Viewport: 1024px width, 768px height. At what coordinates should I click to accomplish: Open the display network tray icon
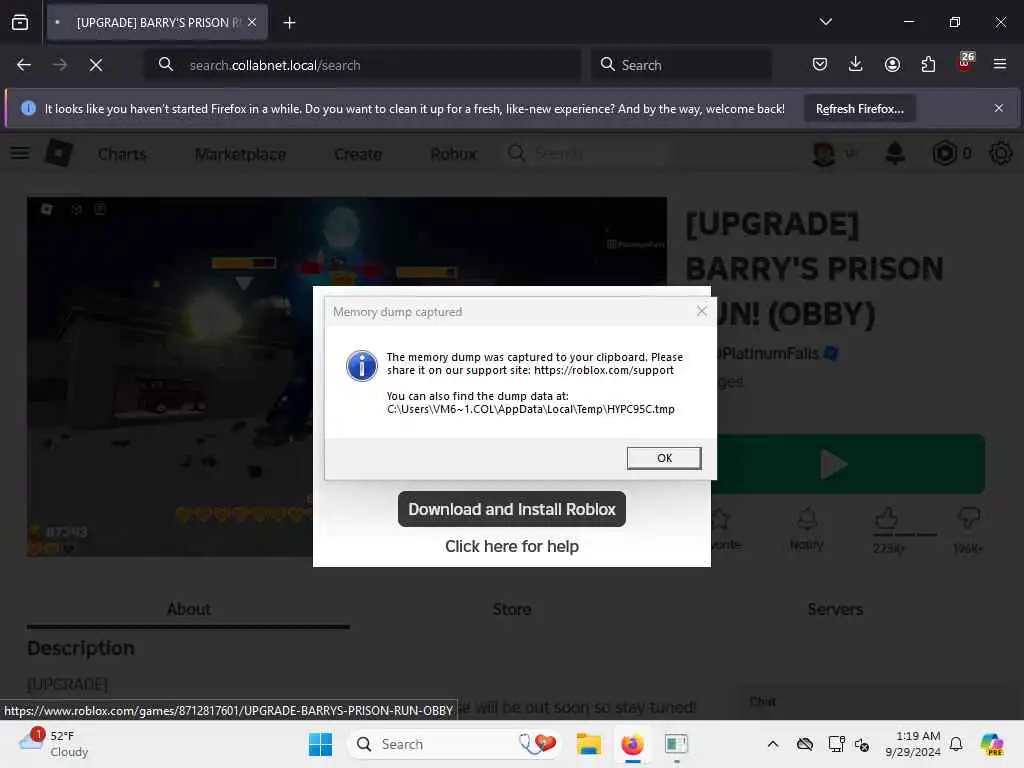tap(836, 744)
